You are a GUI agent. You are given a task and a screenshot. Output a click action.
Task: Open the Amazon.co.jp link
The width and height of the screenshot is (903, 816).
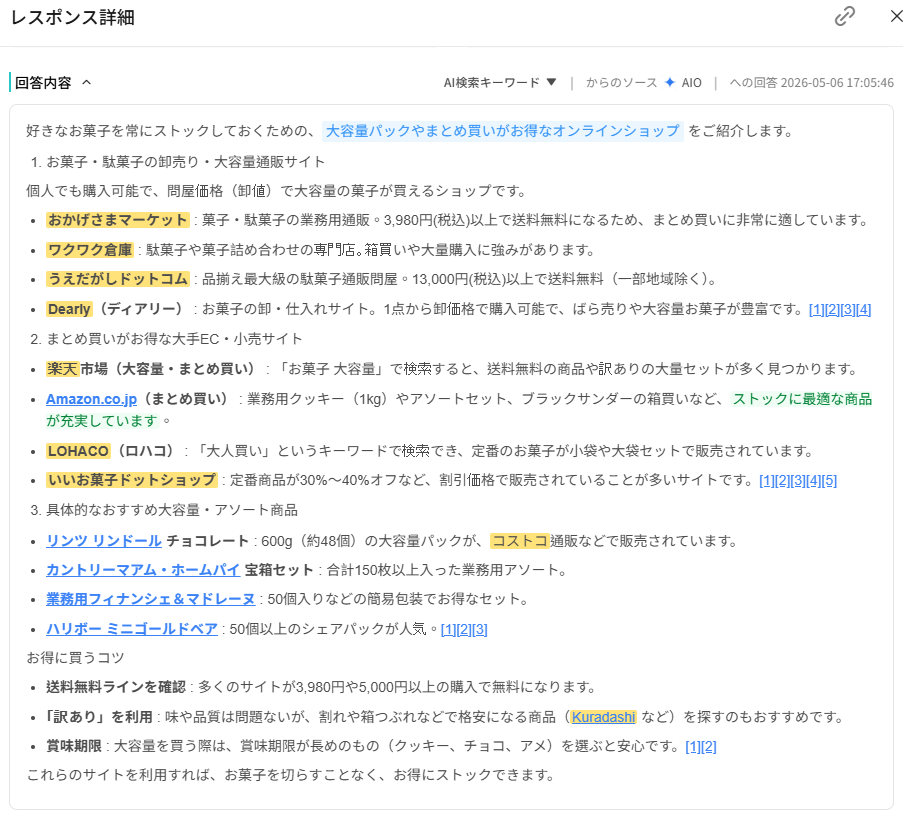(x=92, y=399)
